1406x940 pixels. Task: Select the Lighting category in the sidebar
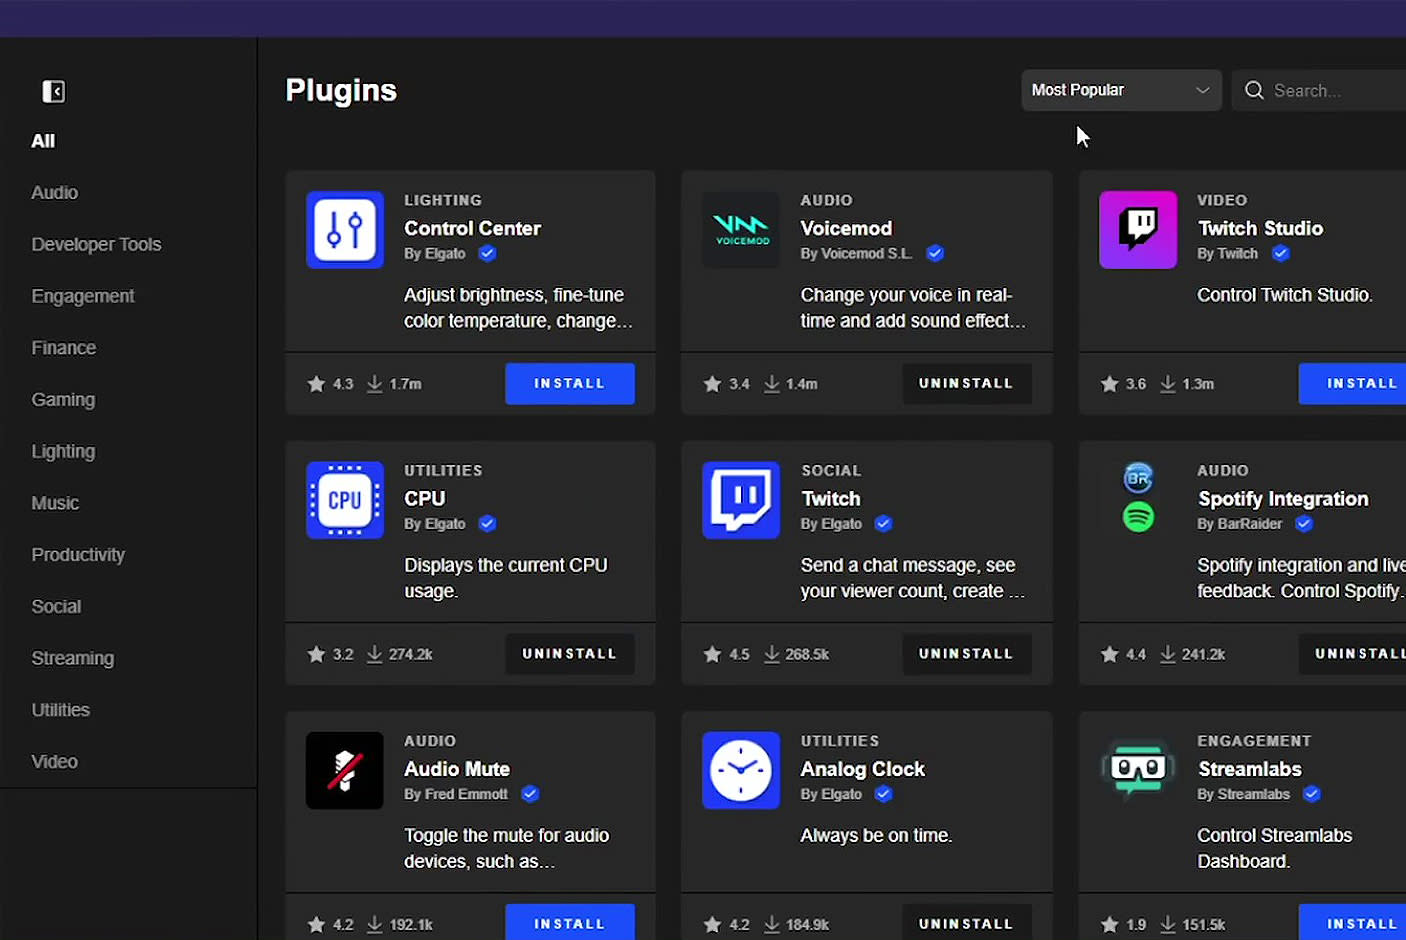coord(63,451)
